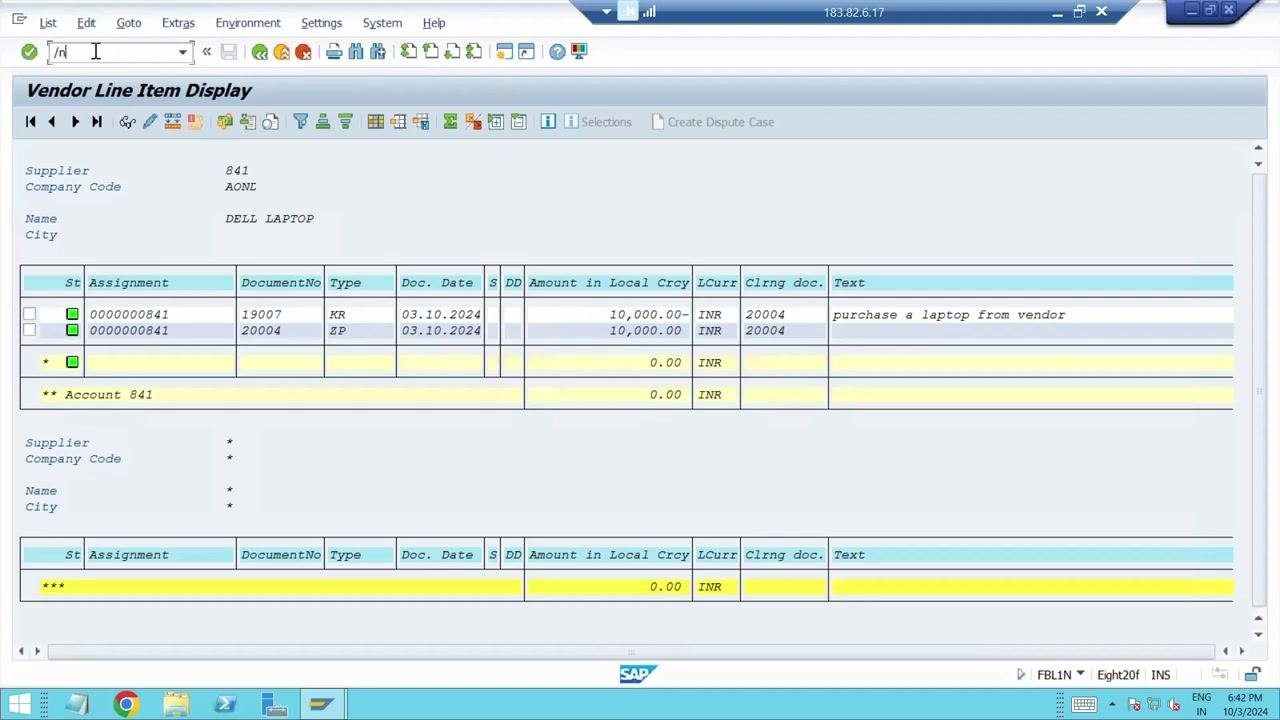The width and height of the screenshot is (1280, 720).
Task: Click the Change Document pencil icon
Action: tap(150, 122)
